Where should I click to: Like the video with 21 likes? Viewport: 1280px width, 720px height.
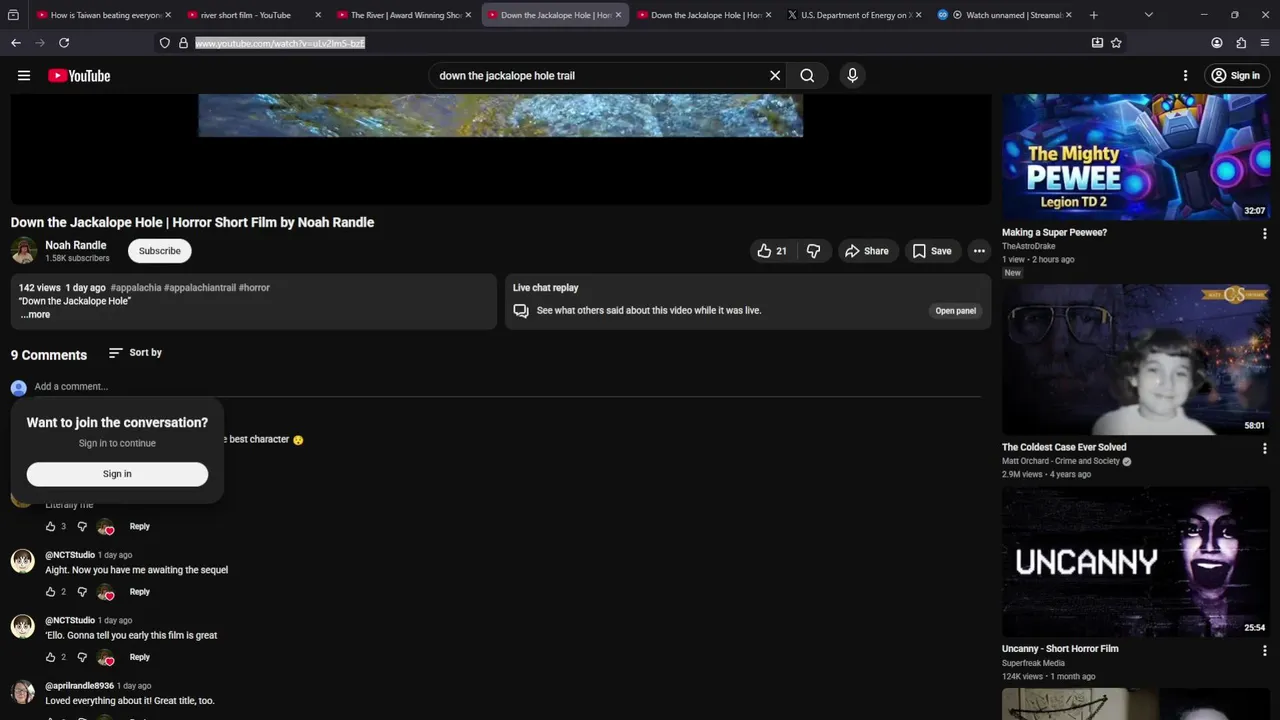773,251
